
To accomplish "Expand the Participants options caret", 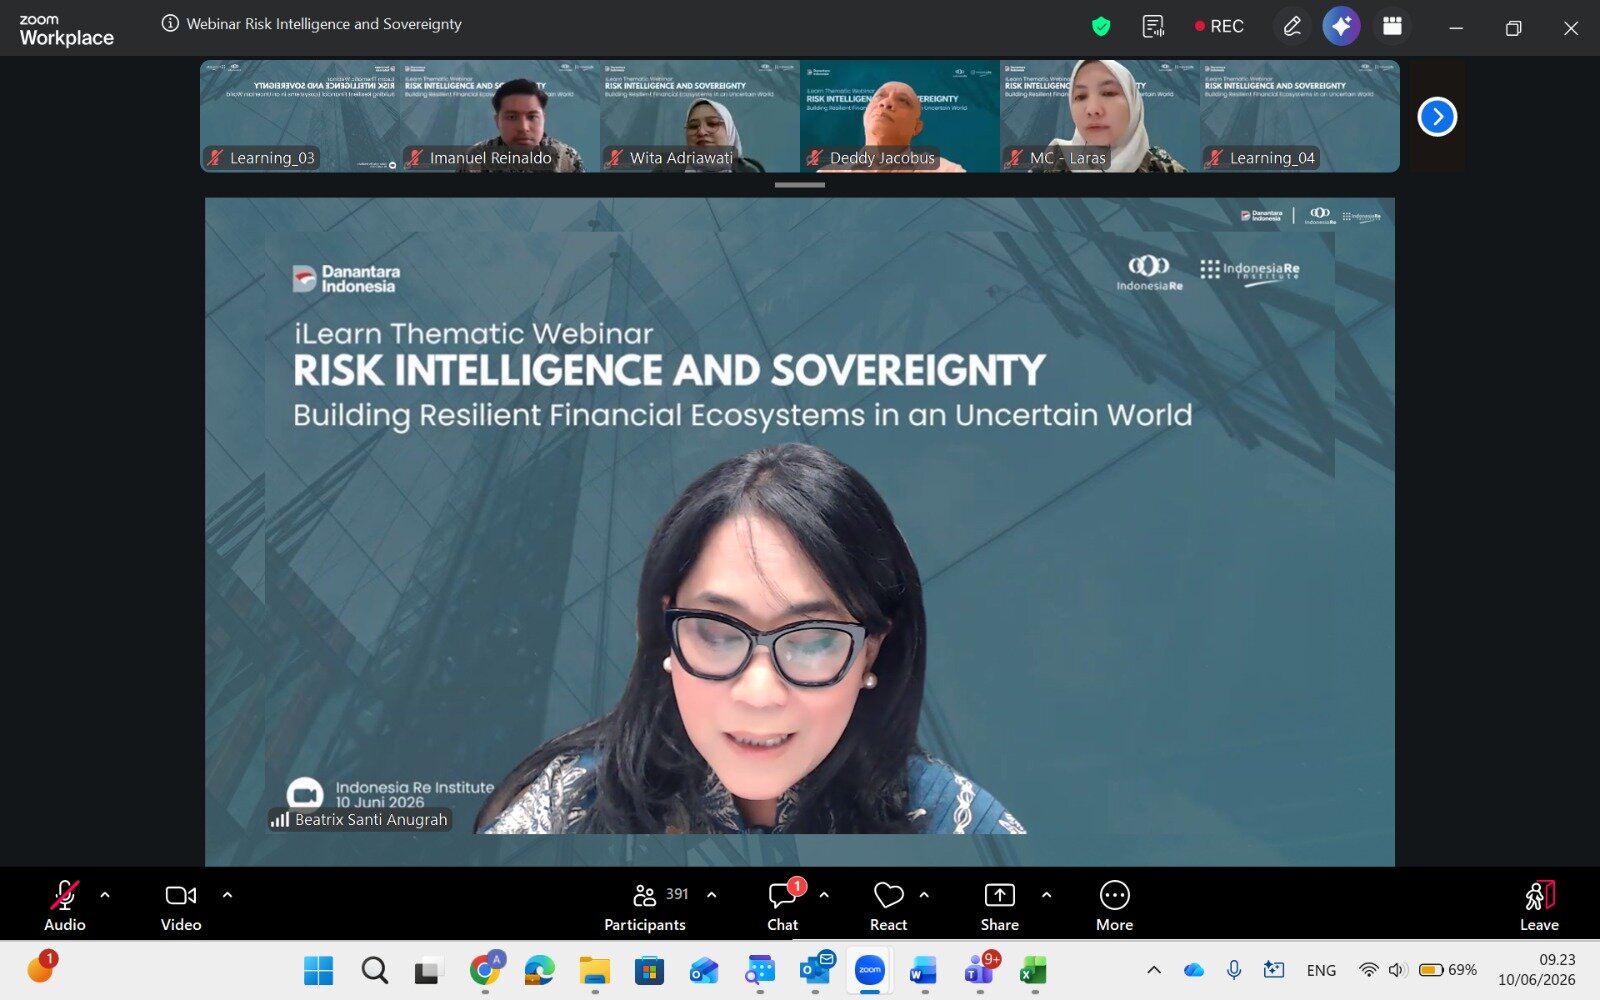I will click(x=712, y=895).
